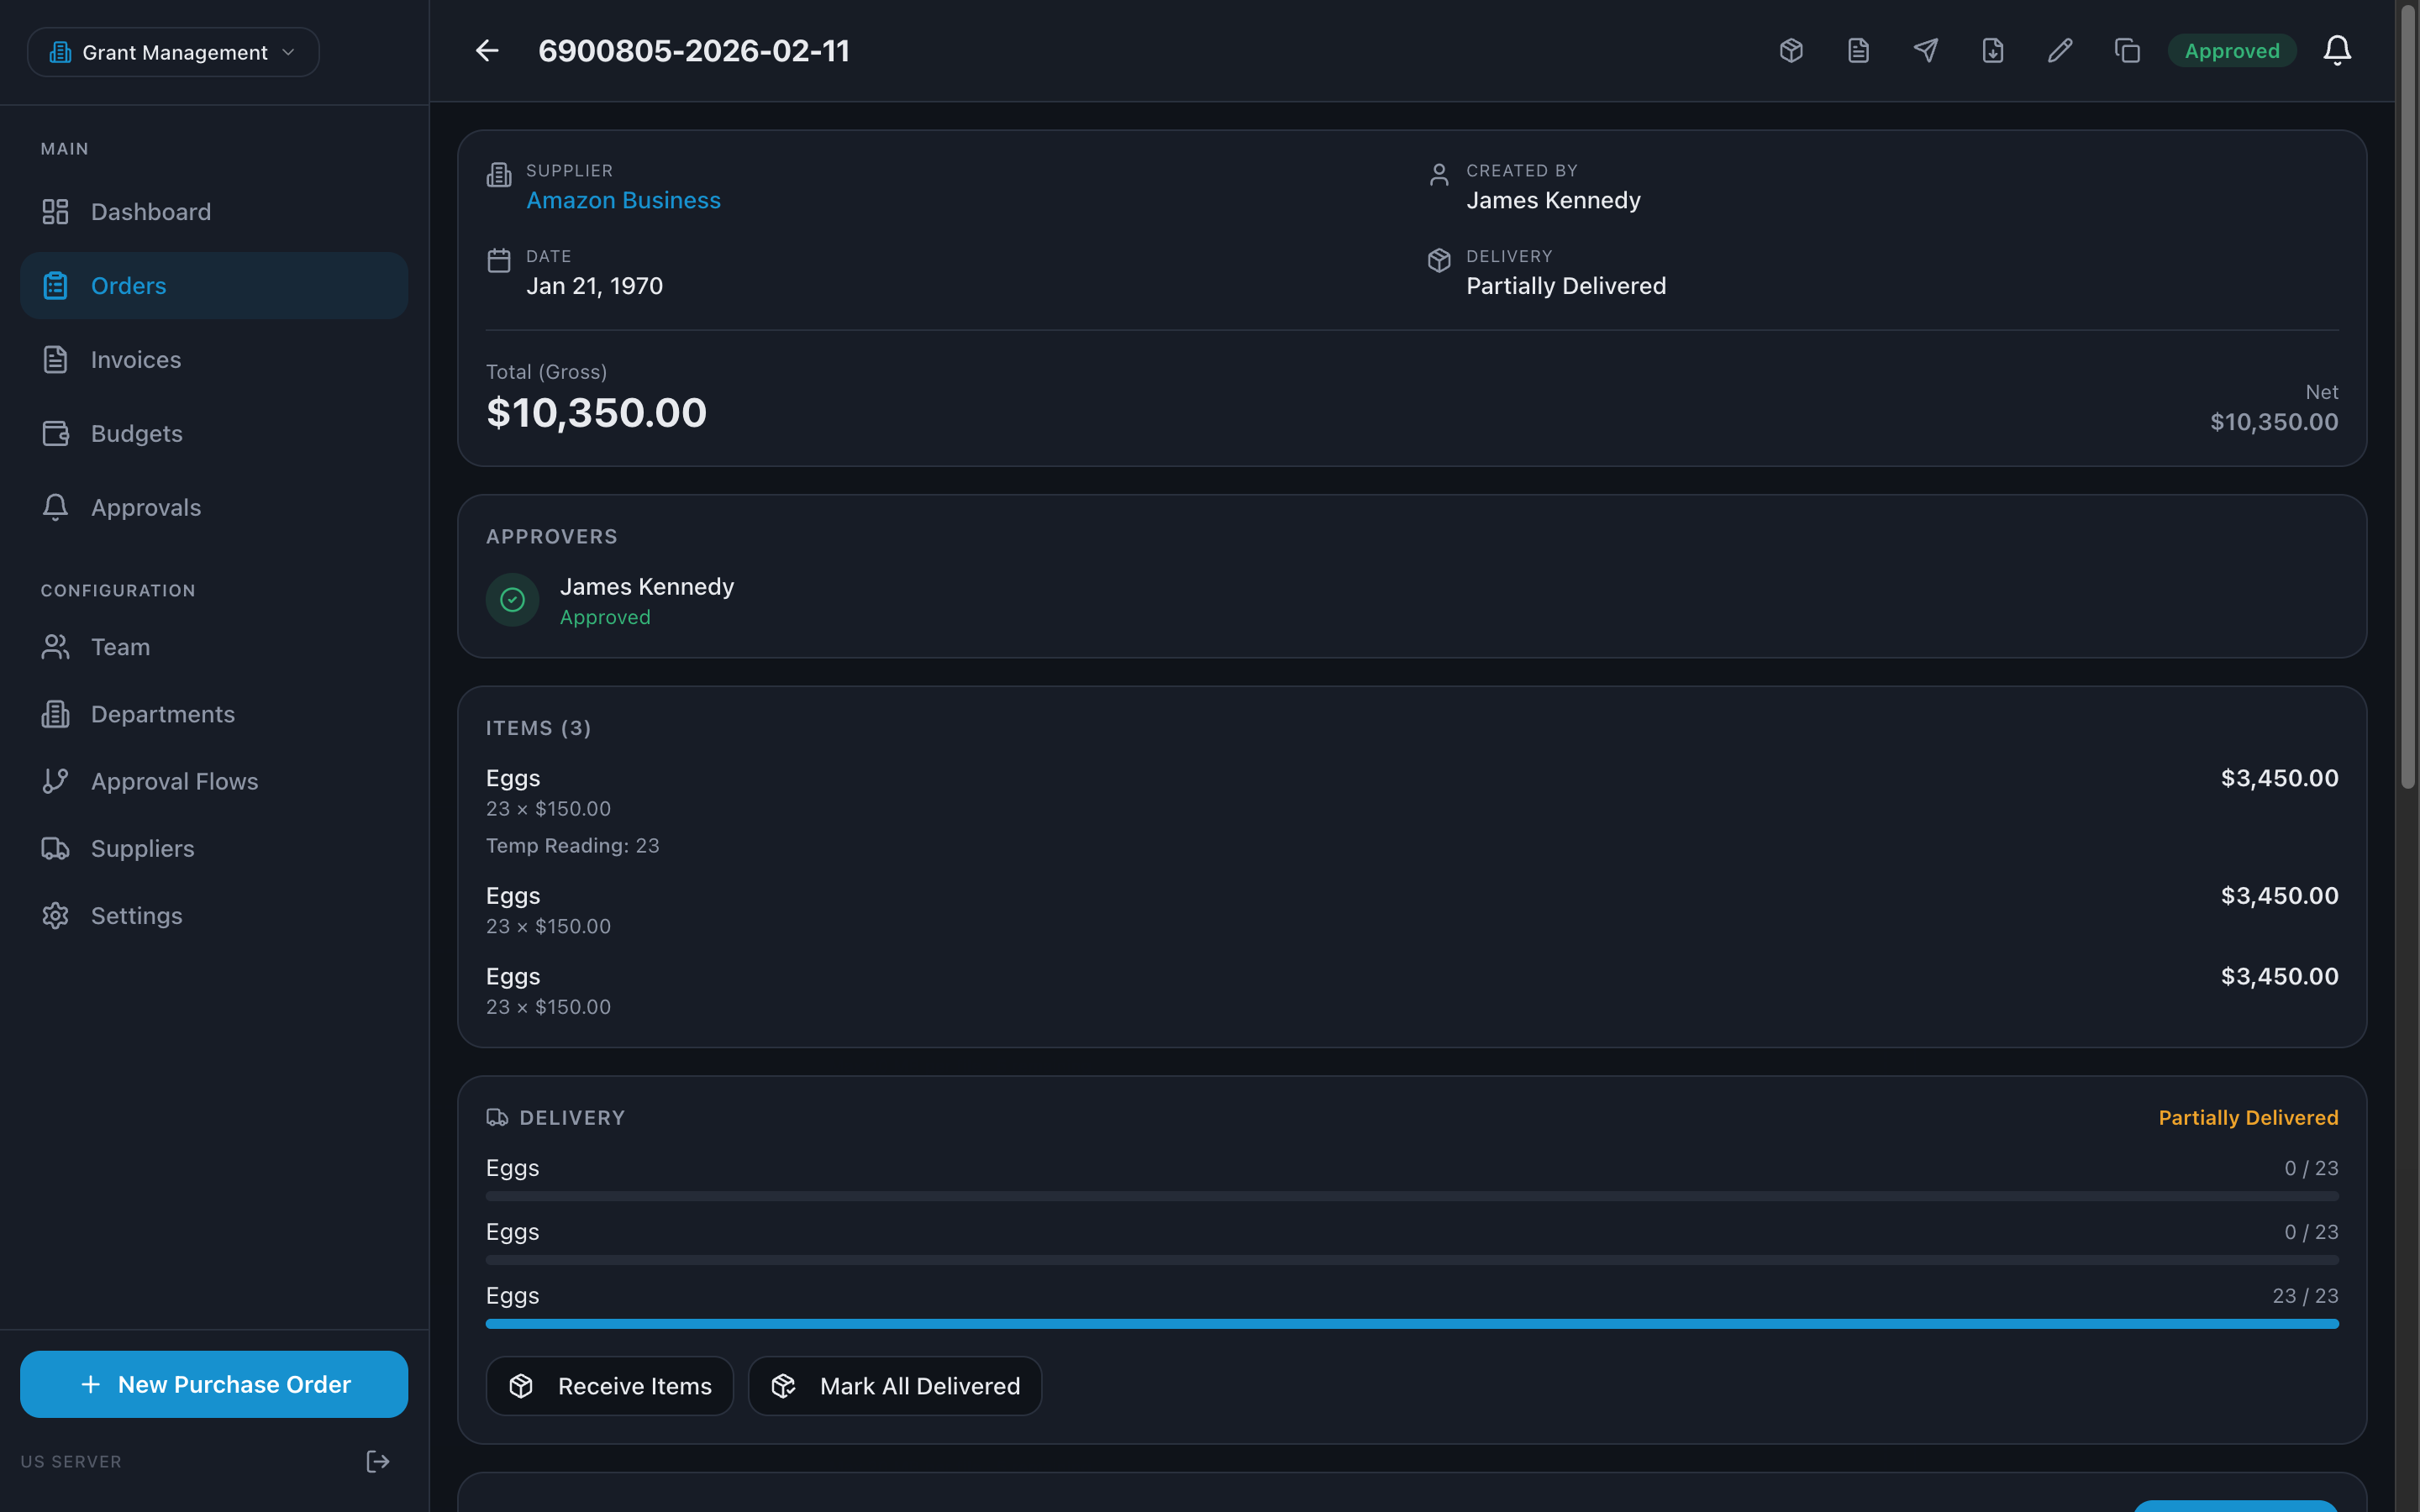Click Receive Items button

tap(610, 1386)
